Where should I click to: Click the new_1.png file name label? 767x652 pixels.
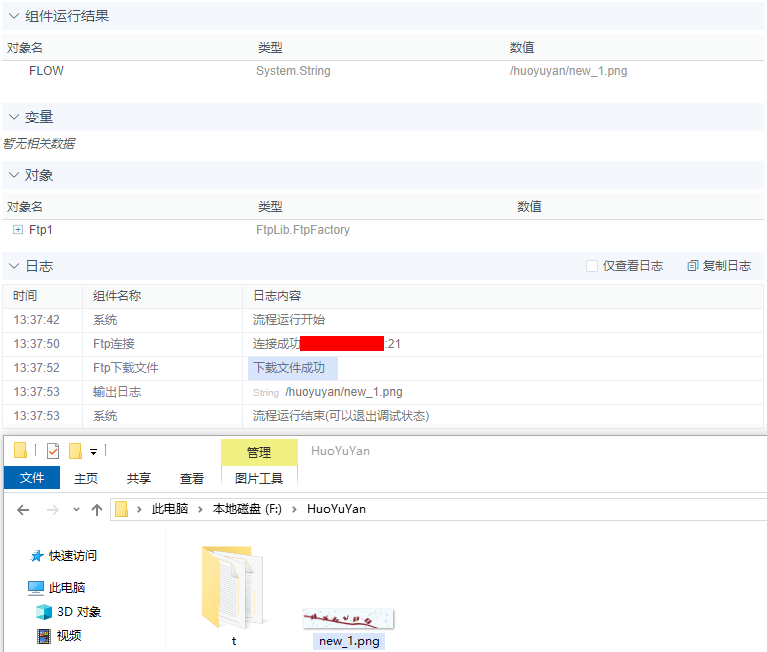tap(349, 641)
